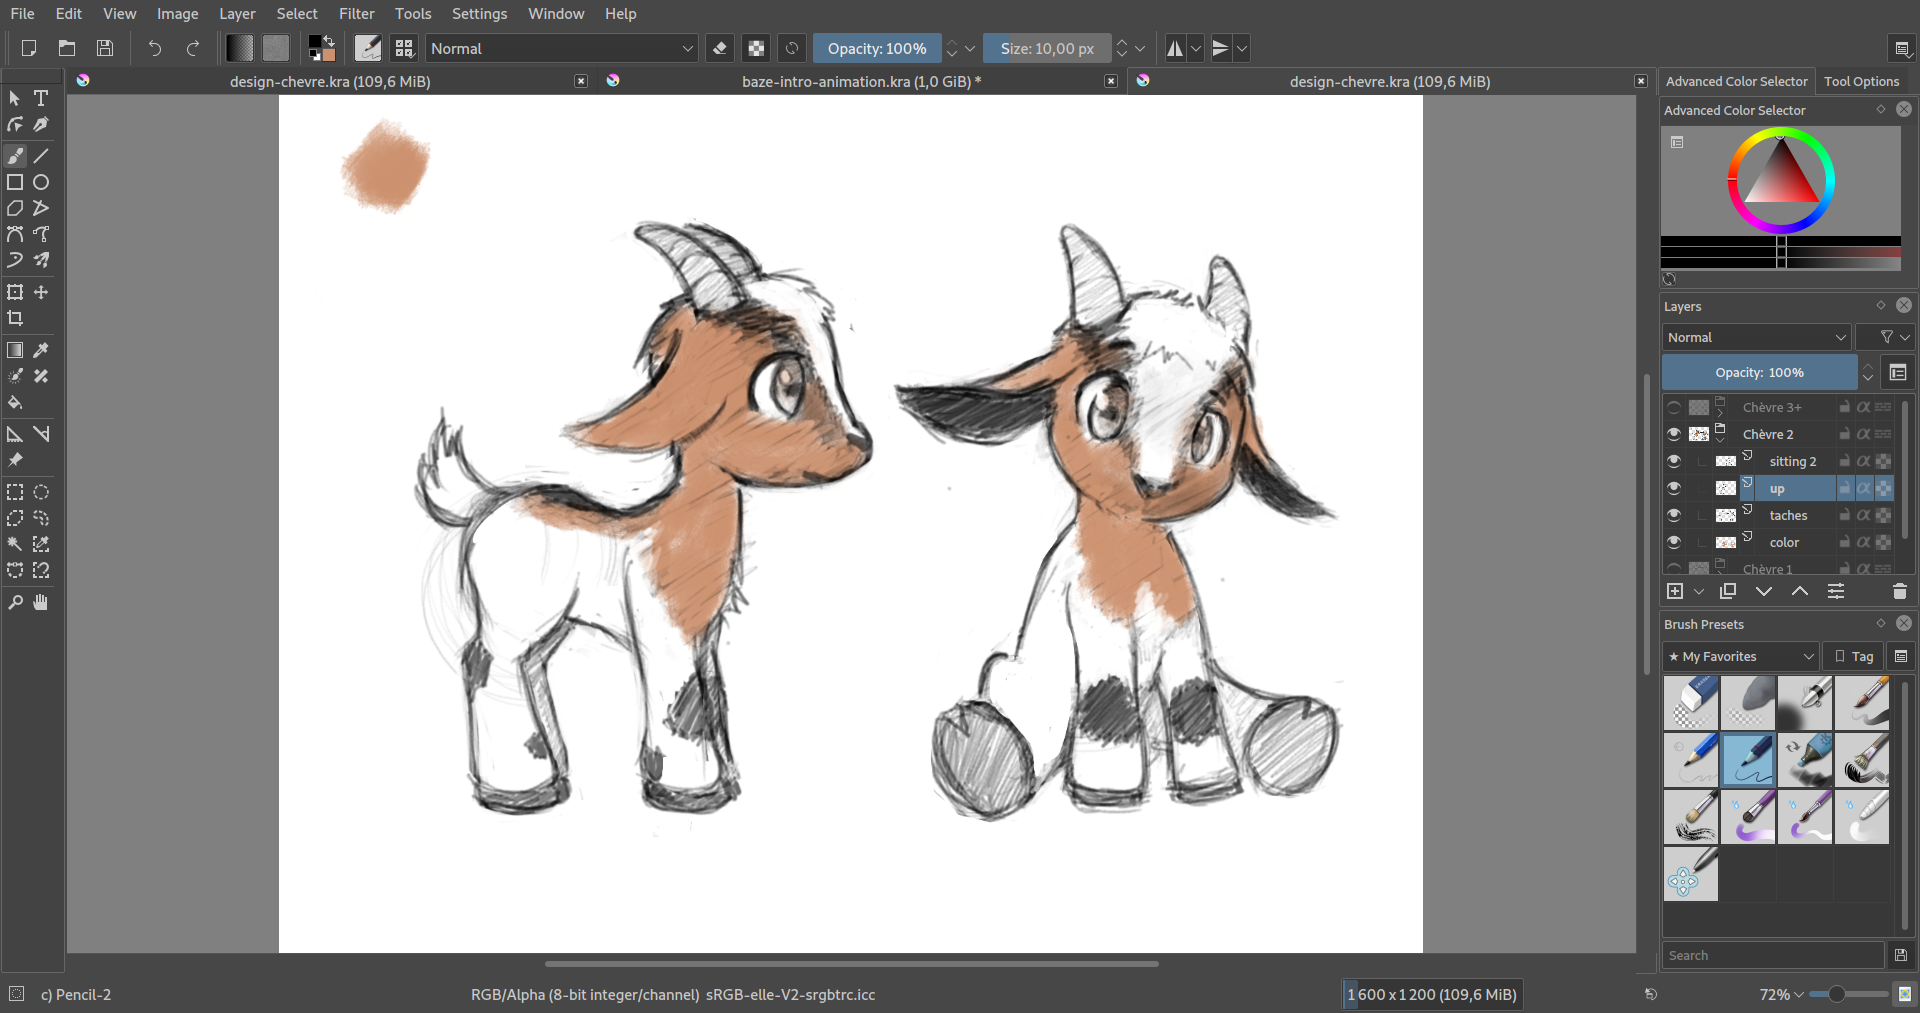Image resolution: width=1920 pixels, height=1013 pixels.
Task: Select the Ellipse shape tool
Action: coord(41,182)
